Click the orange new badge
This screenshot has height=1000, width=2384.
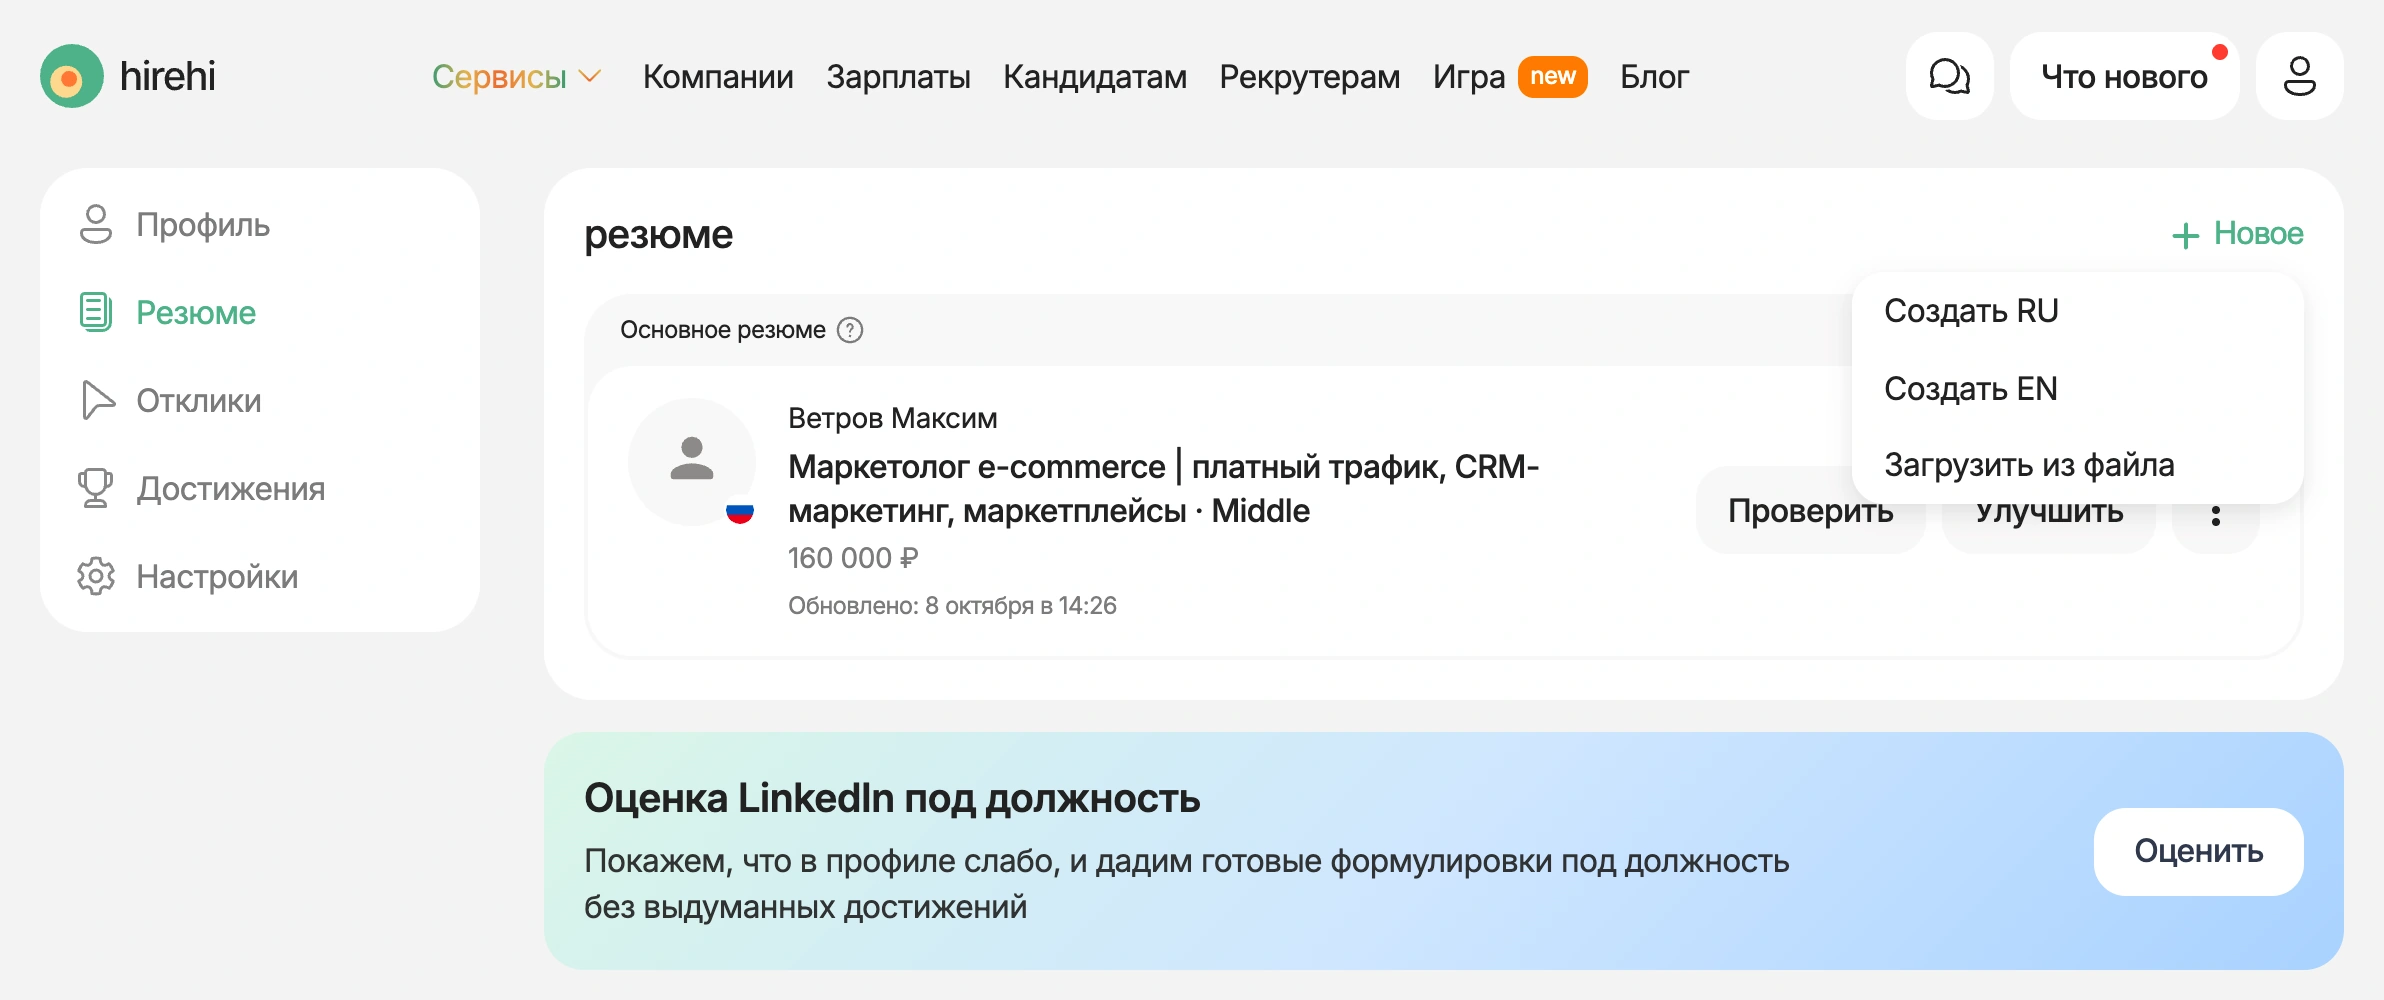1552,76
